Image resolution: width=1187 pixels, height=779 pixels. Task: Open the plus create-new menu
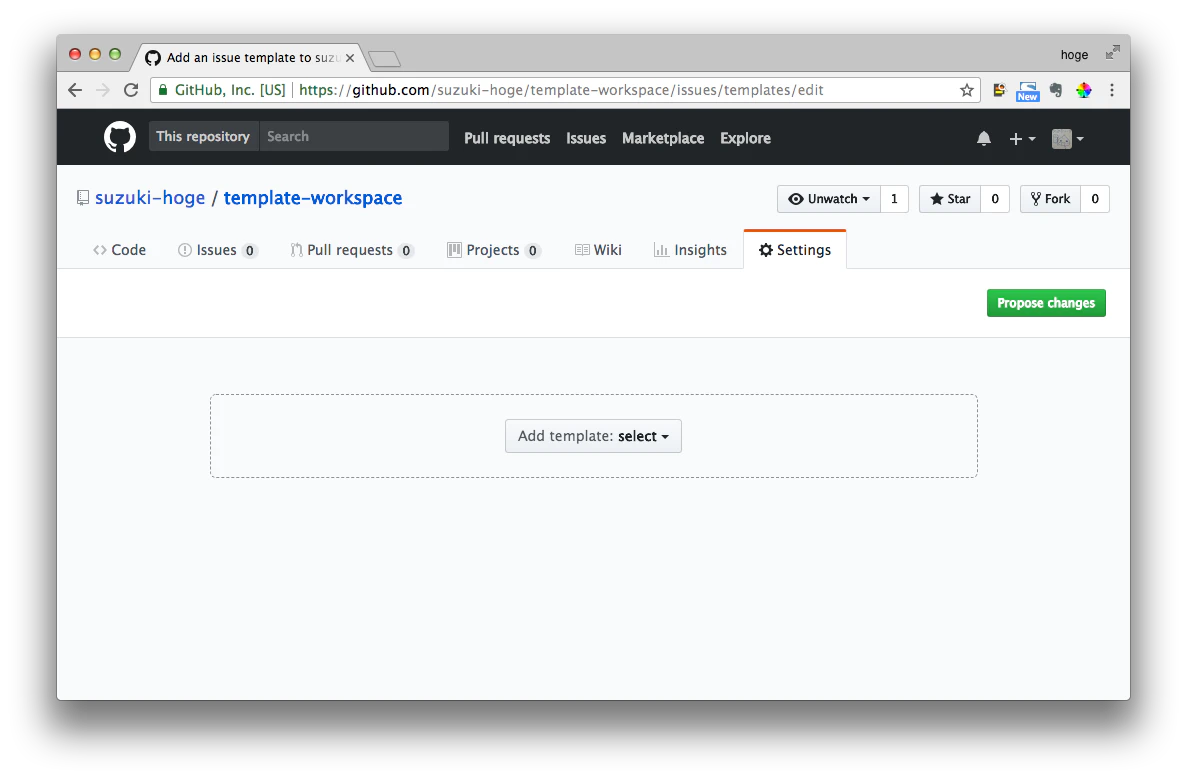click(1022, 139)
